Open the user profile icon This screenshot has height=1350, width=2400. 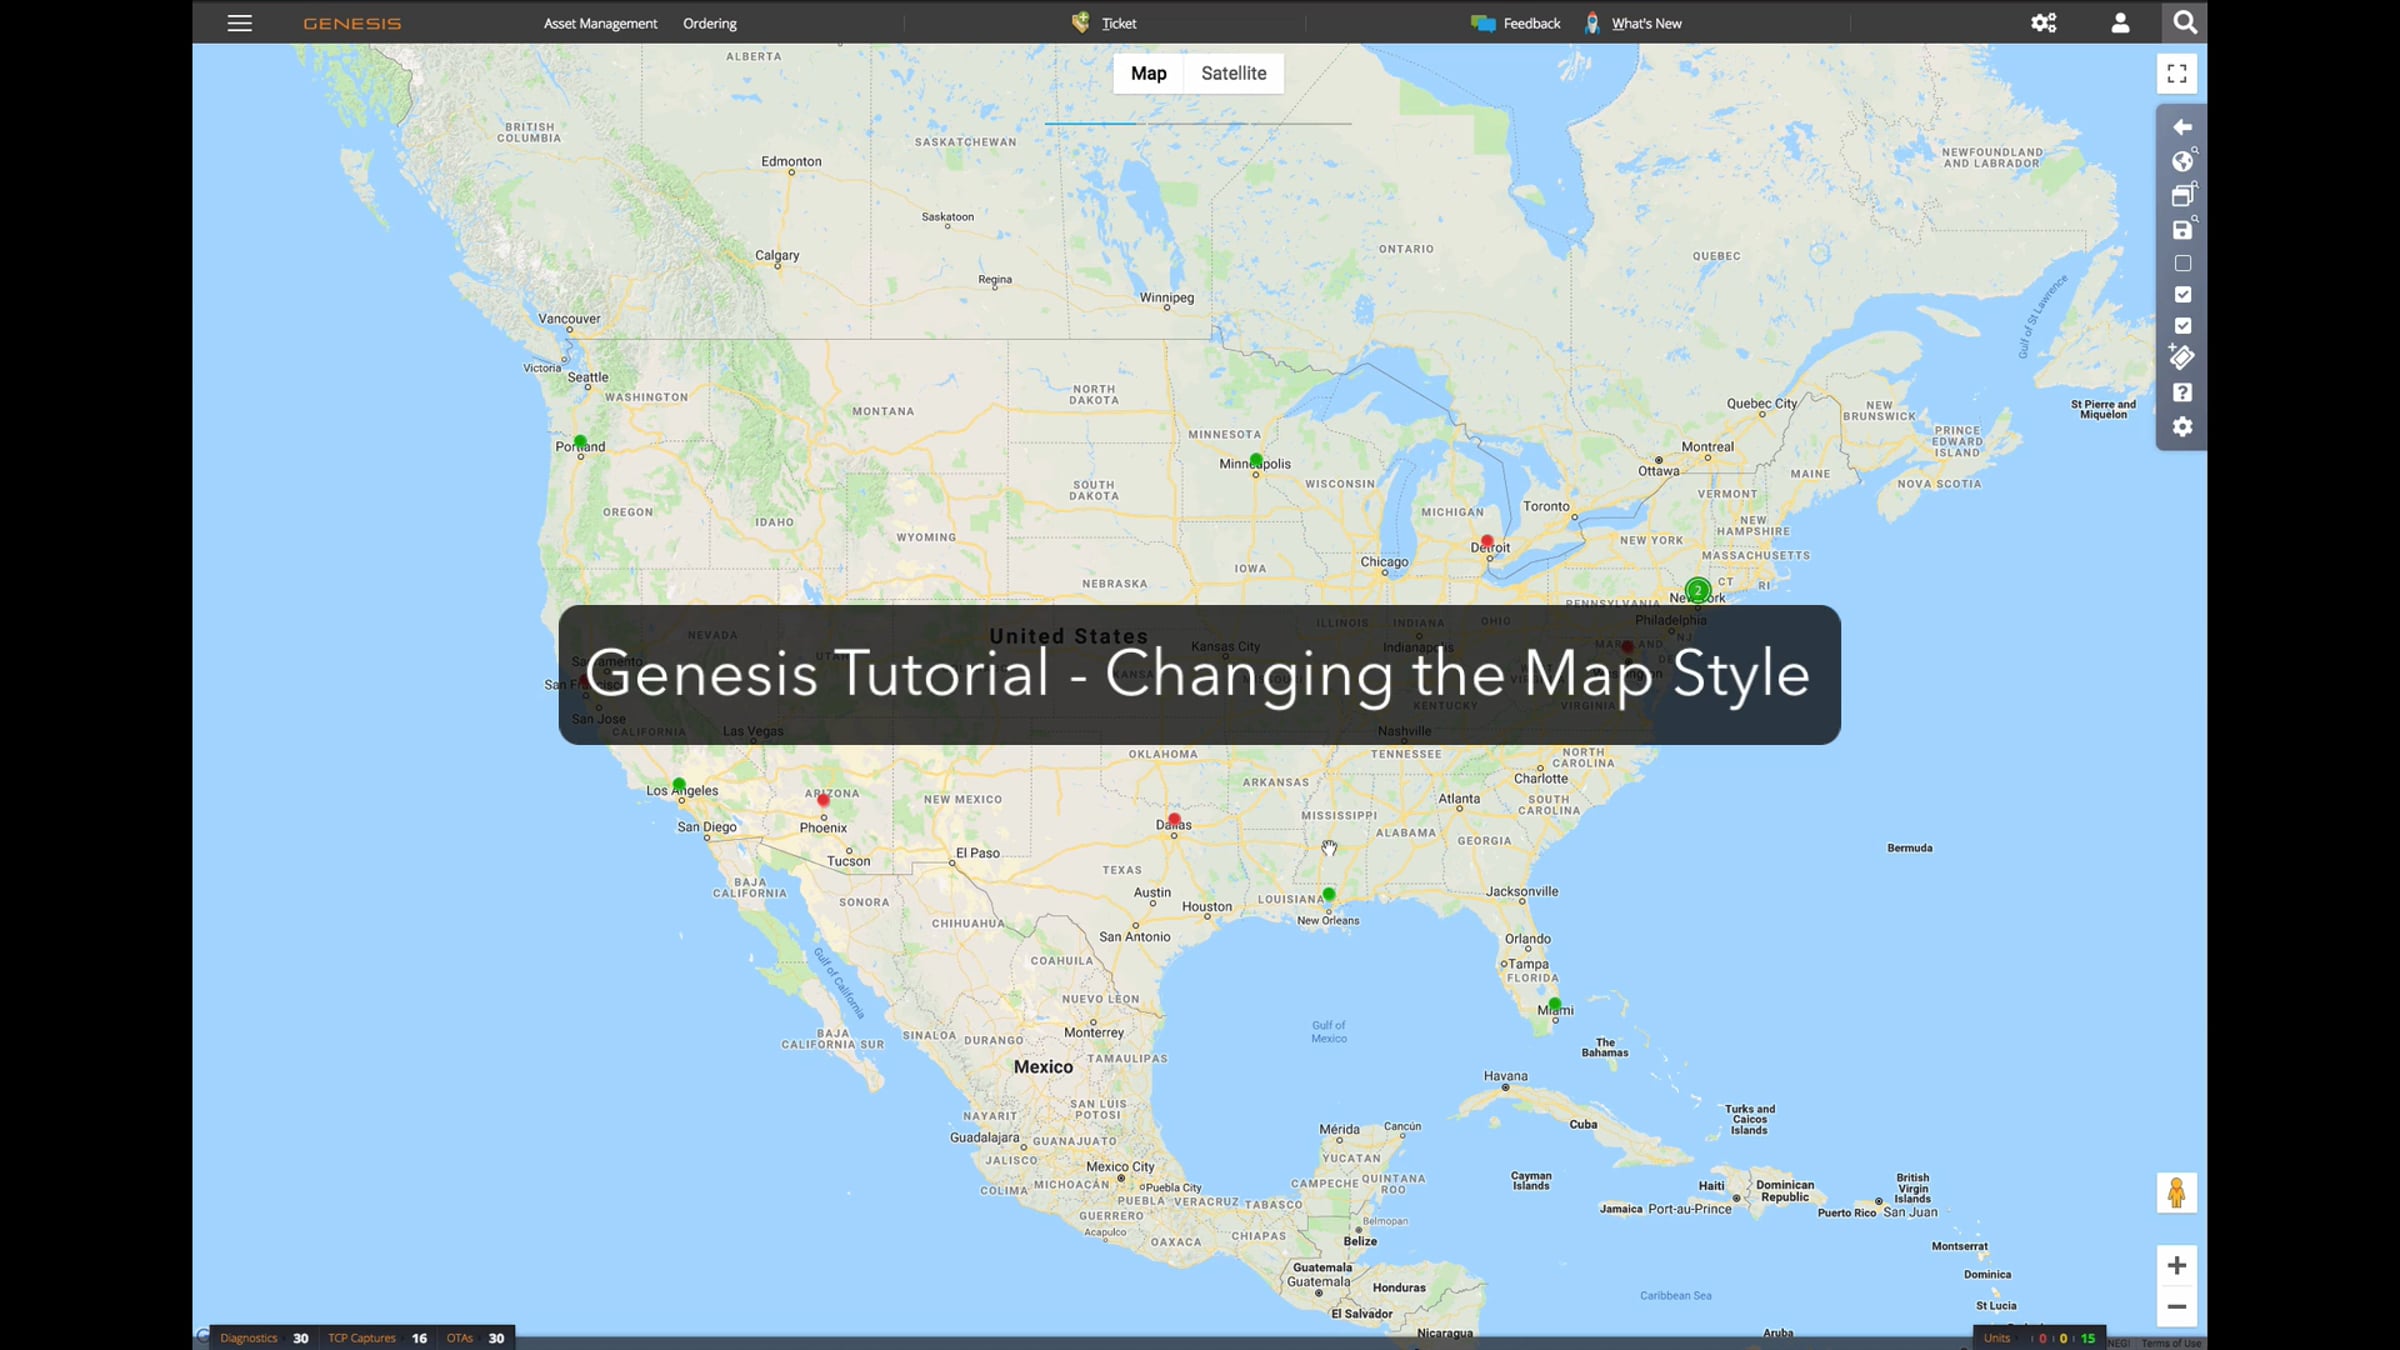2120,23
